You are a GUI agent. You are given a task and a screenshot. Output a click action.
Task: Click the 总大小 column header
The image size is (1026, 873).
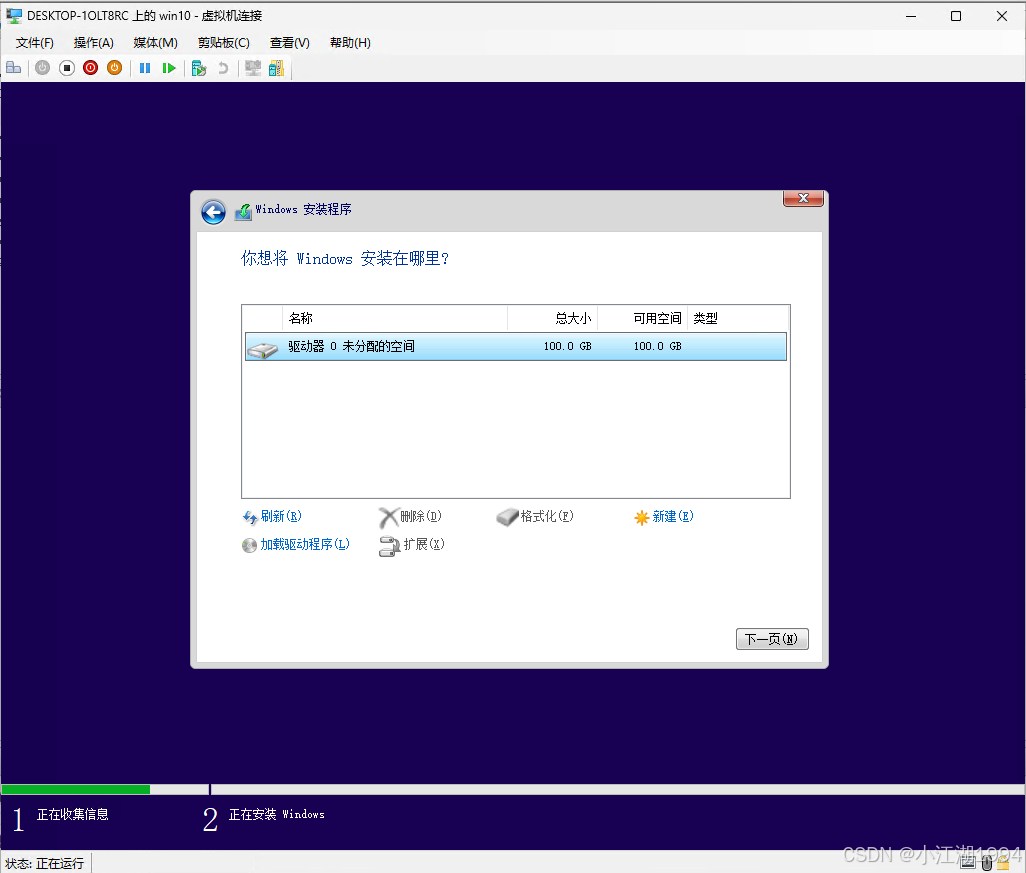[553, 319]
